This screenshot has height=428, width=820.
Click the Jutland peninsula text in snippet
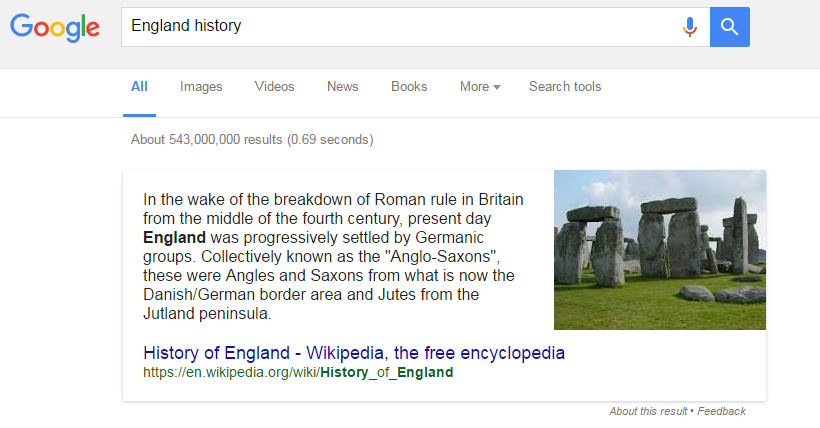coord(208,314)
